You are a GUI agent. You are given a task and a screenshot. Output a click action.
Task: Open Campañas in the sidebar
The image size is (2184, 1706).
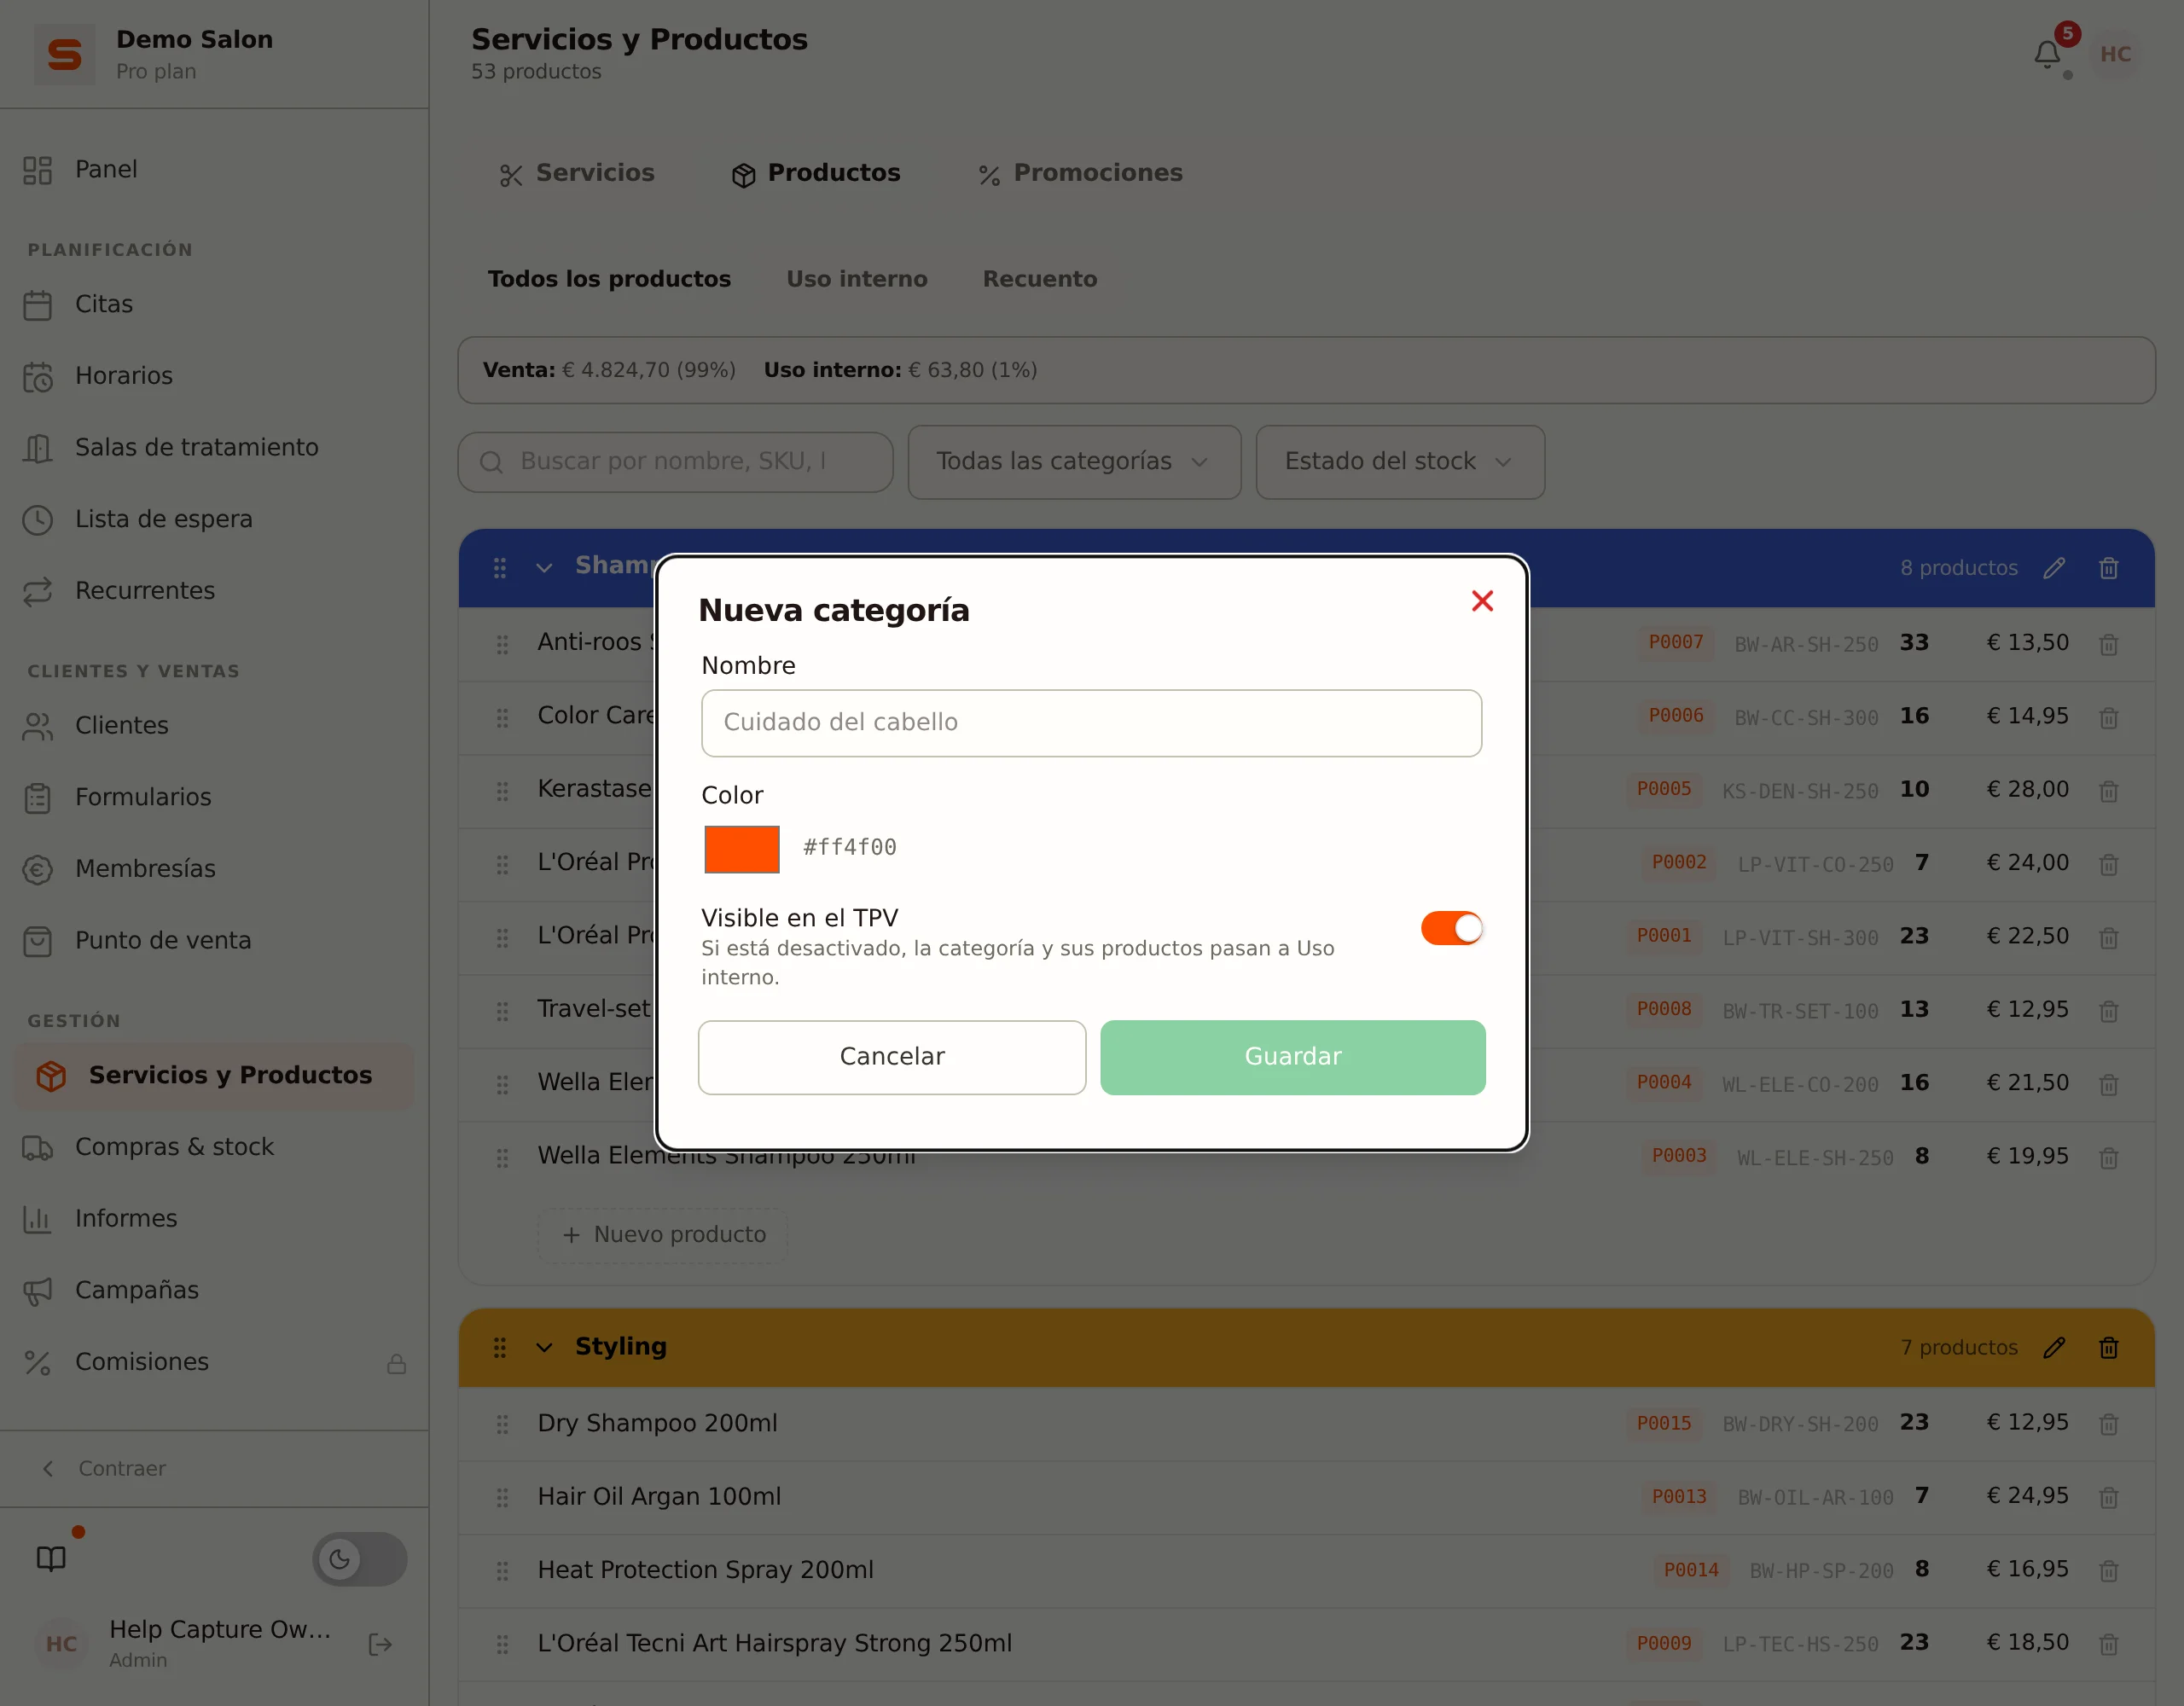coord(214,1290)
